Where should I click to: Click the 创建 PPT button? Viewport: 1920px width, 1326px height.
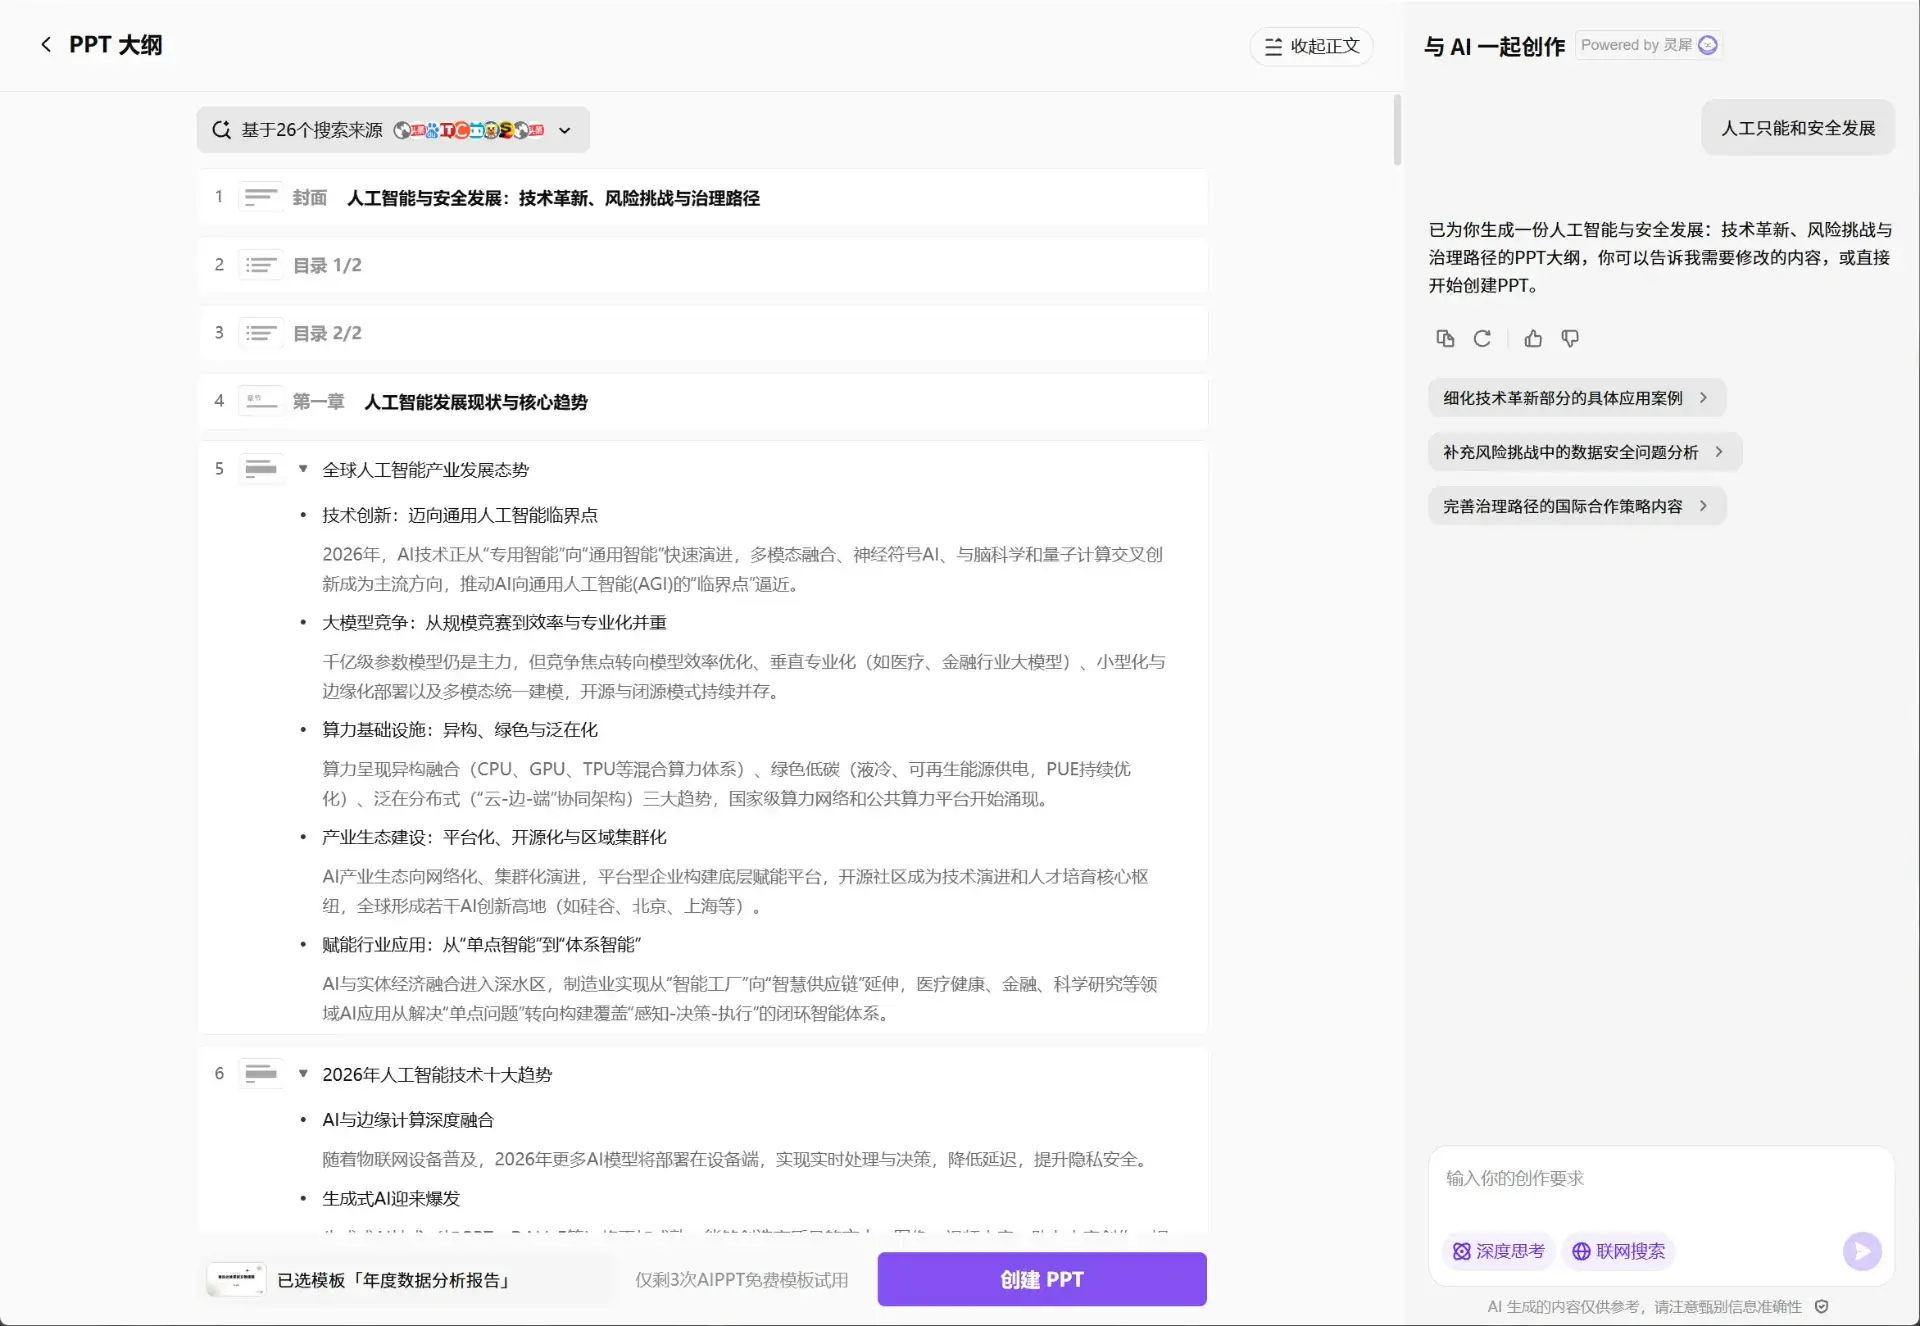(1041, 1279)
